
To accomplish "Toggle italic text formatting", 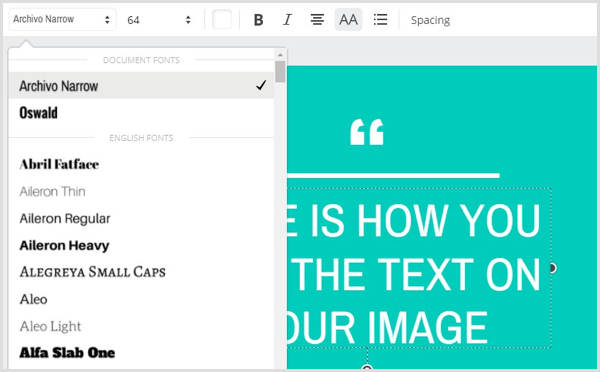I will [287, 20].
